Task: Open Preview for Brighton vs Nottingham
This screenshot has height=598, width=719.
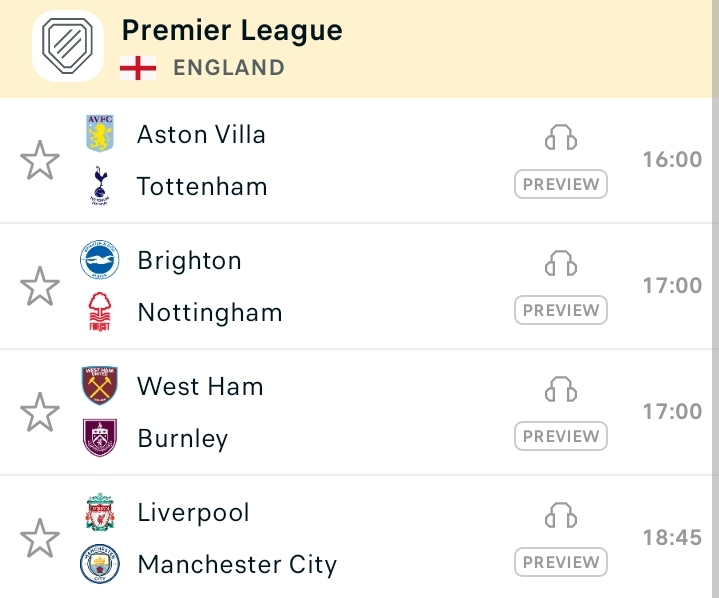Action: pyautogui.click(x=561, y=310)
